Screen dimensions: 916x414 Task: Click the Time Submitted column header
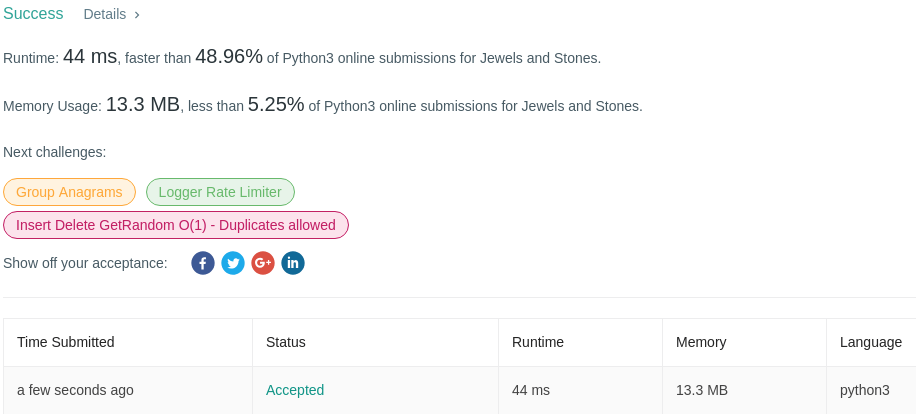point(66,342)
